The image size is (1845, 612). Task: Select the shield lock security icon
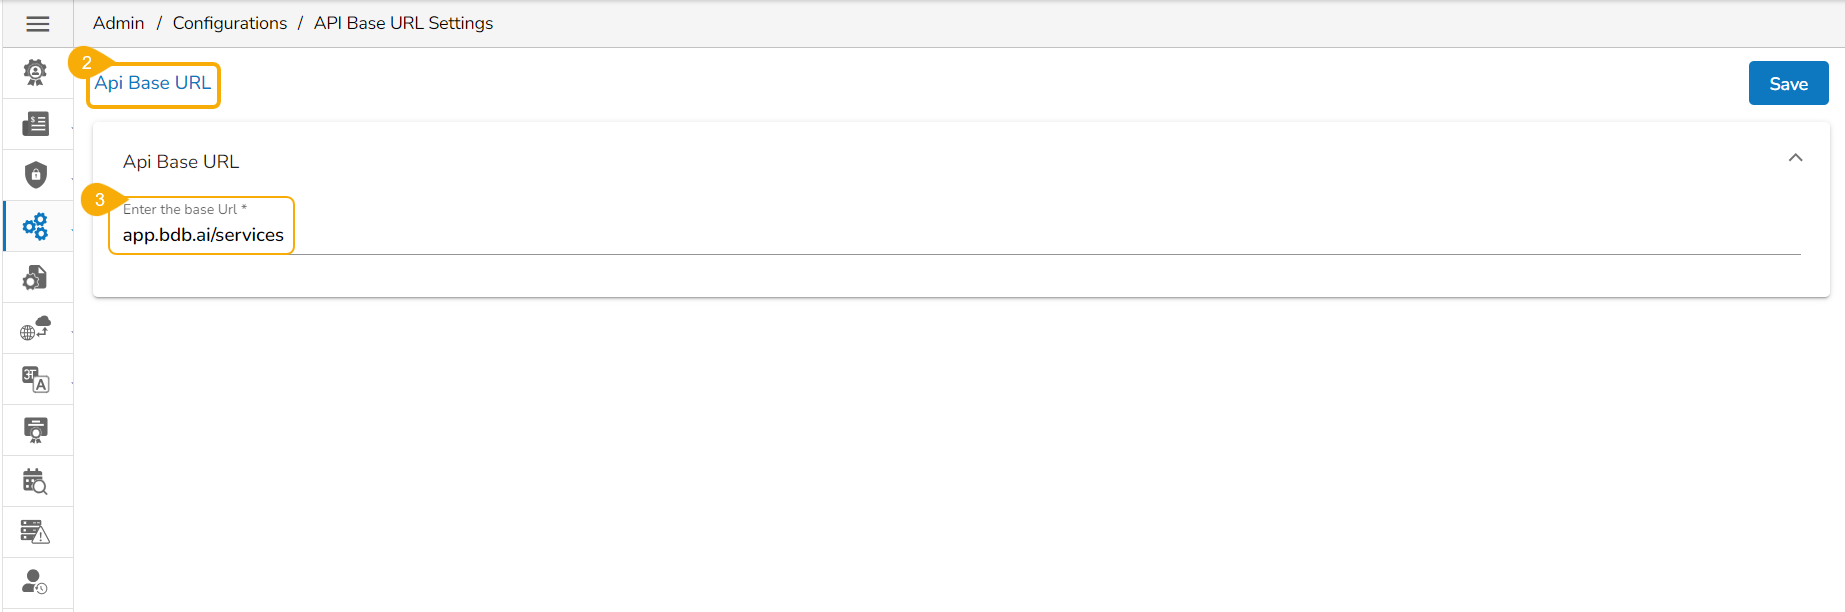coord(35,175)
